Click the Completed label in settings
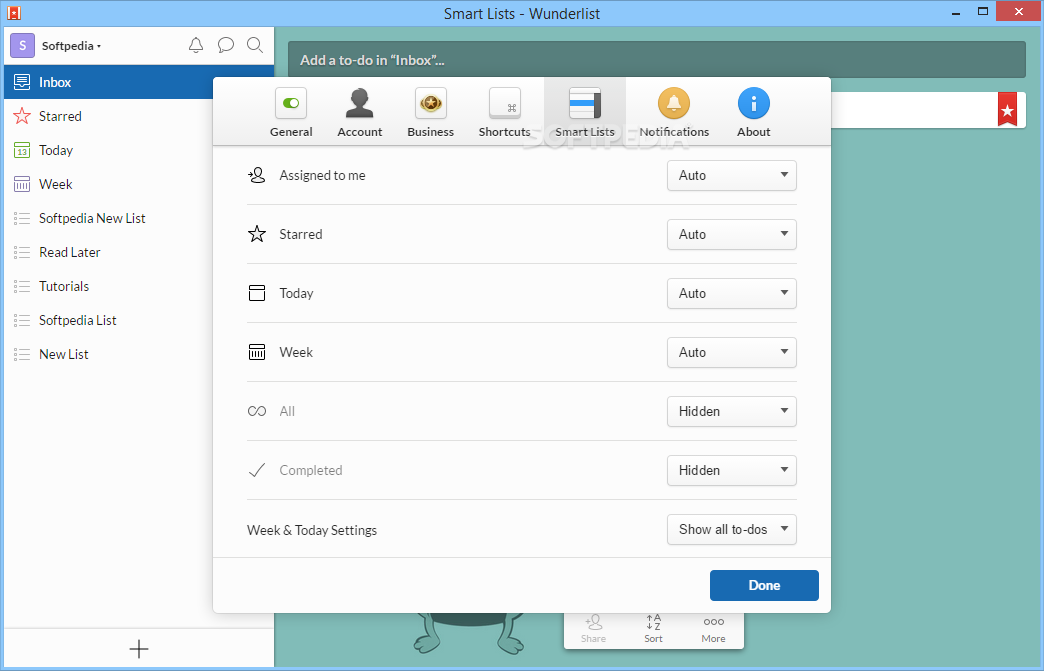 (311, 470)
